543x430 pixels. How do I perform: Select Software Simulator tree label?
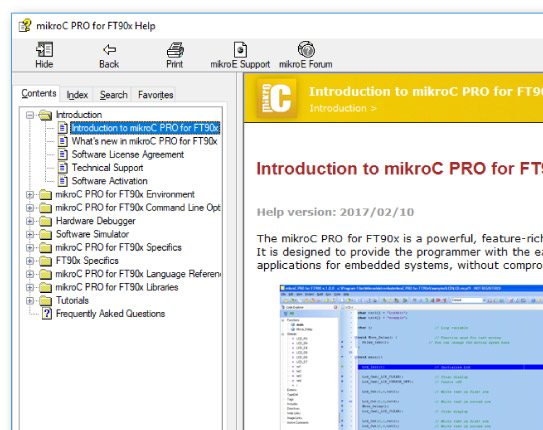pyautogui.click(x=92, y=234)
